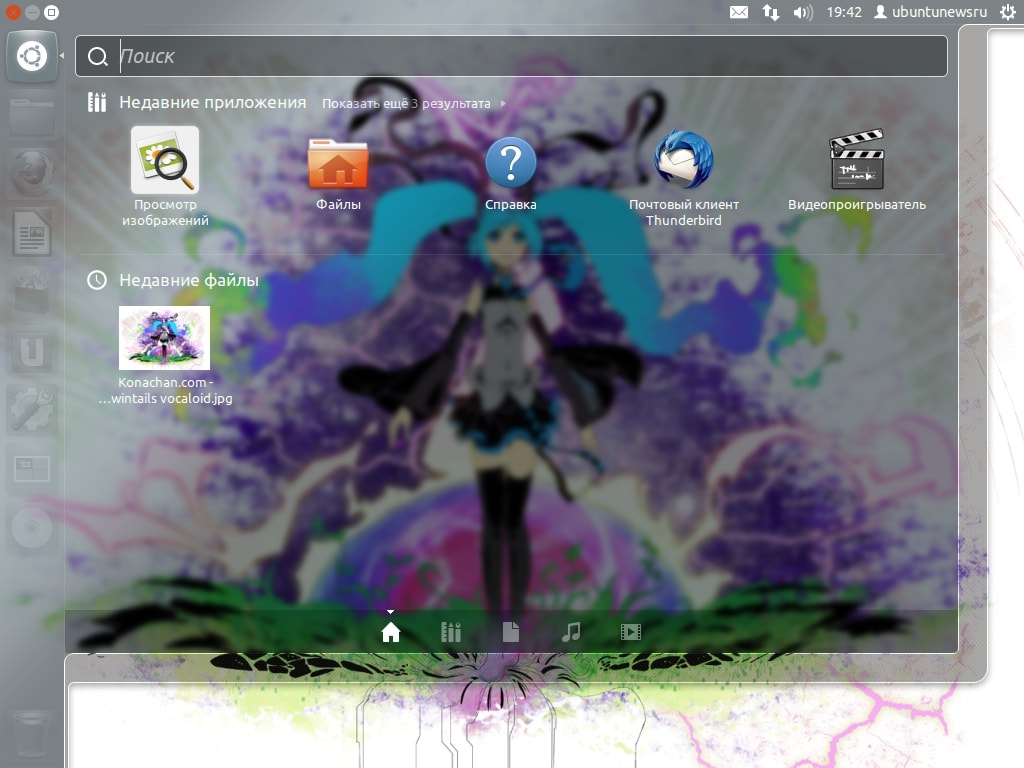Open System Settings wrench icon in launcher

click(x=31, y=409)
